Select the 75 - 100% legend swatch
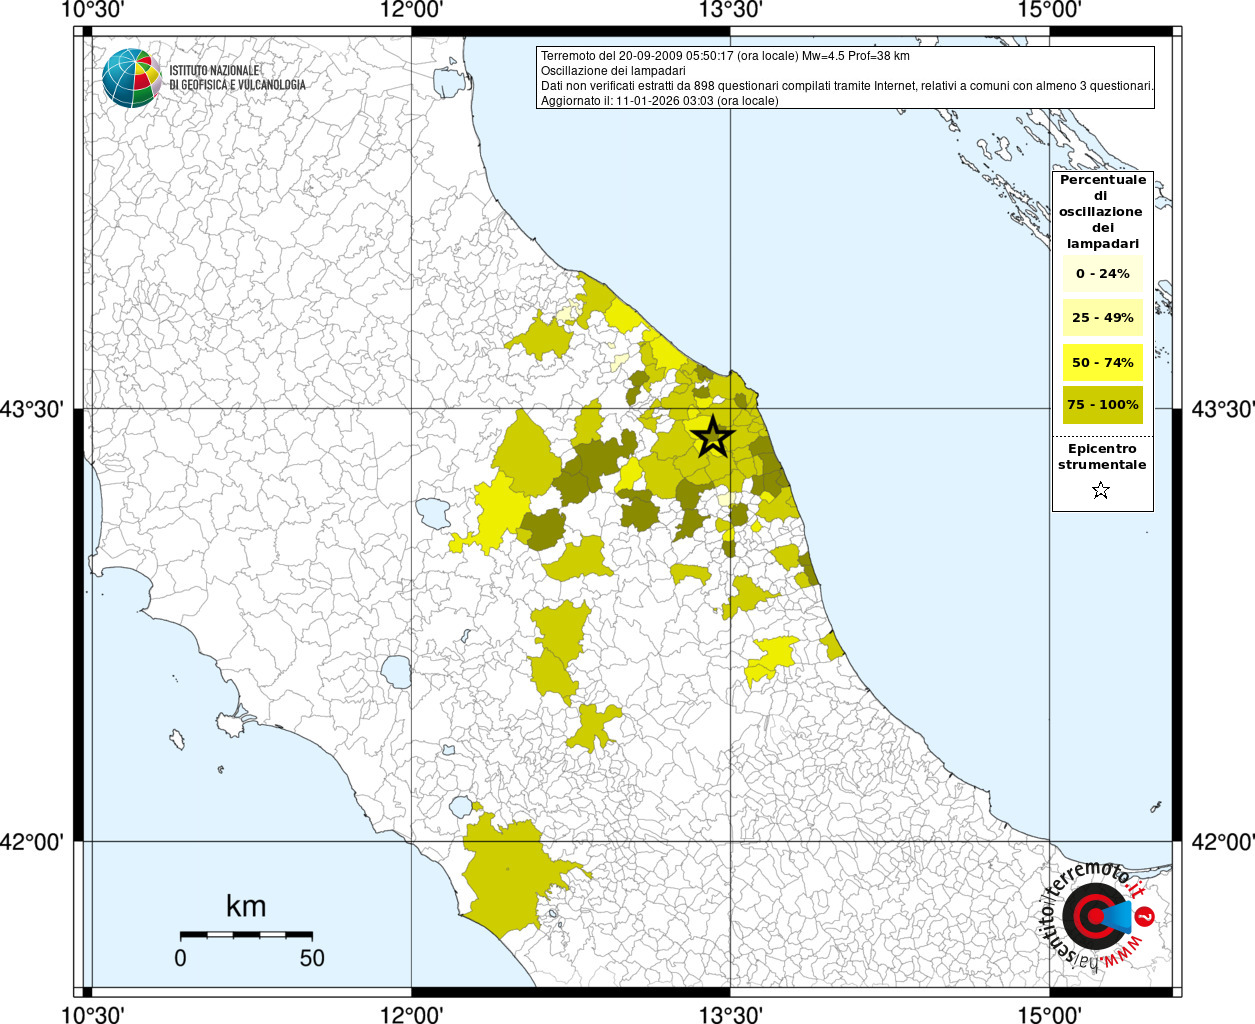 [1102, 405]
